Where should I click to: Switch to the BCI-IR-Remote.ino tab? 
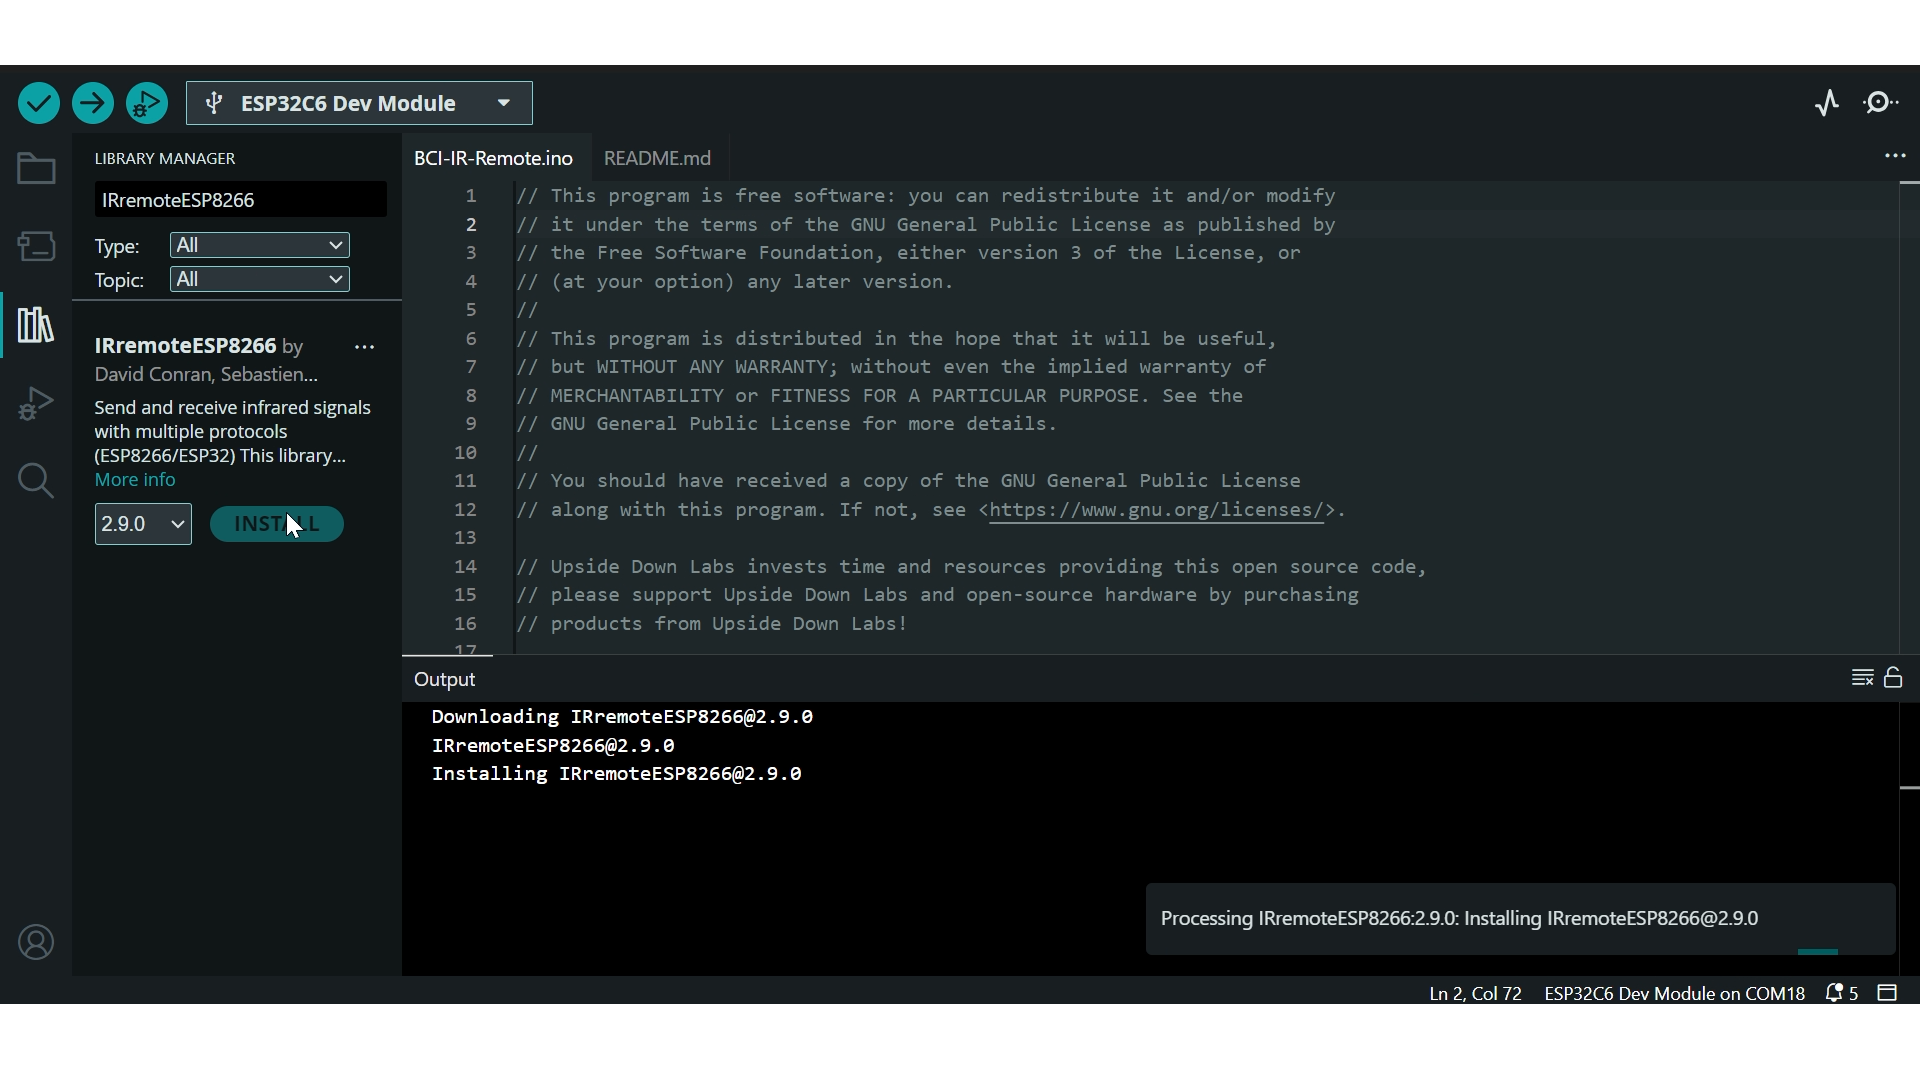493,158
